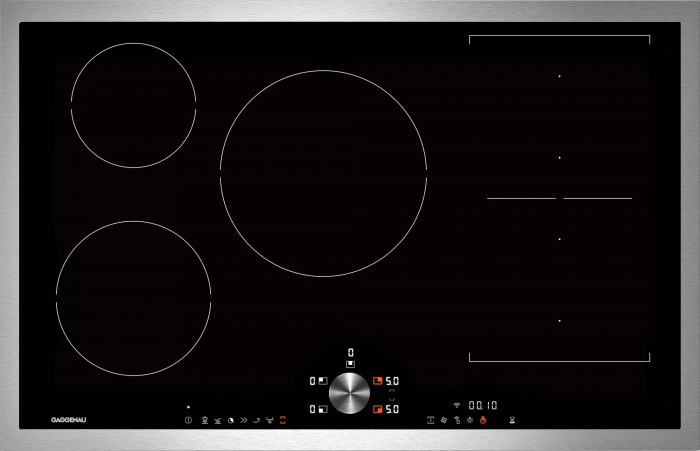Select the lower right orange zone indicator
The width and height of the screenshot is (700, 451).
[x=378, y=409]
